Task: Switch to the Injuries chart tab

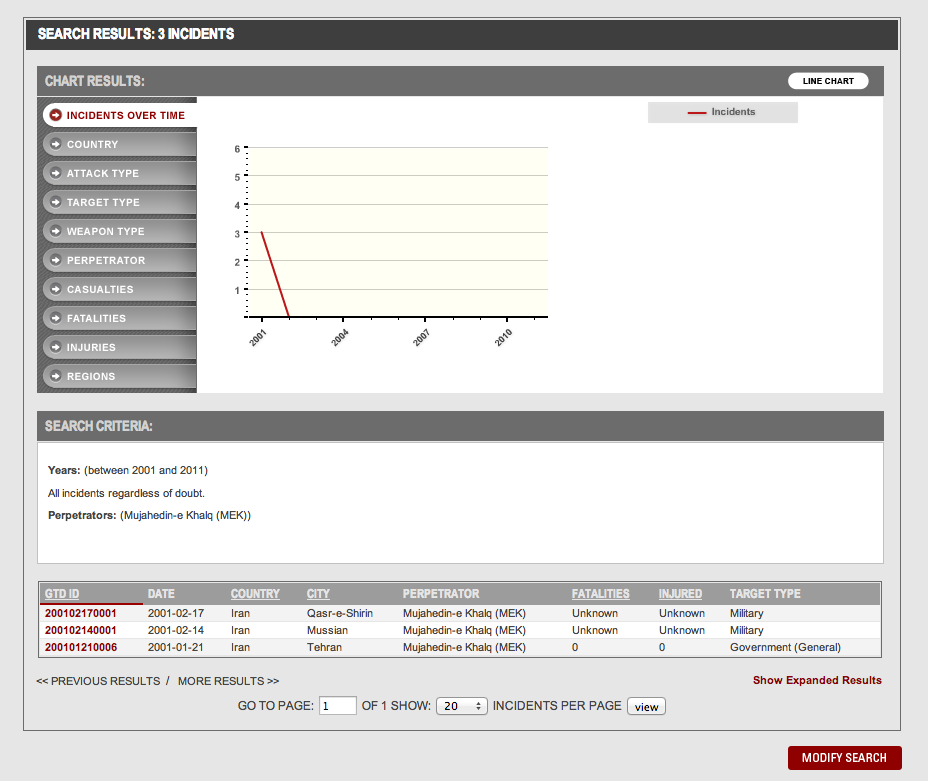Action: [91, 348]
